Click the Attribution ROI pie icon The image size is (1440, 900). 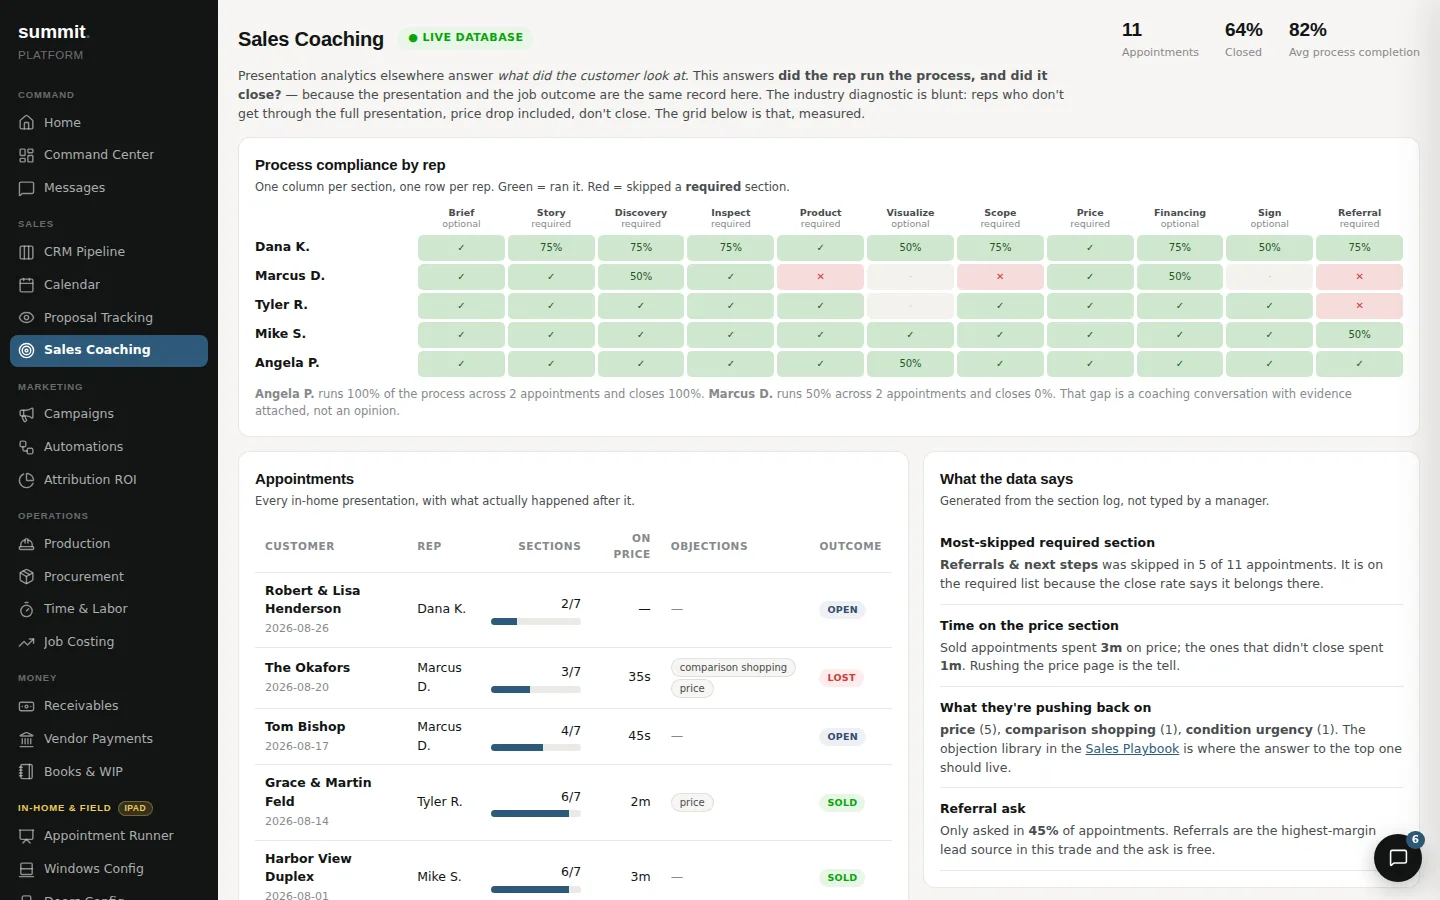(27, 480)
